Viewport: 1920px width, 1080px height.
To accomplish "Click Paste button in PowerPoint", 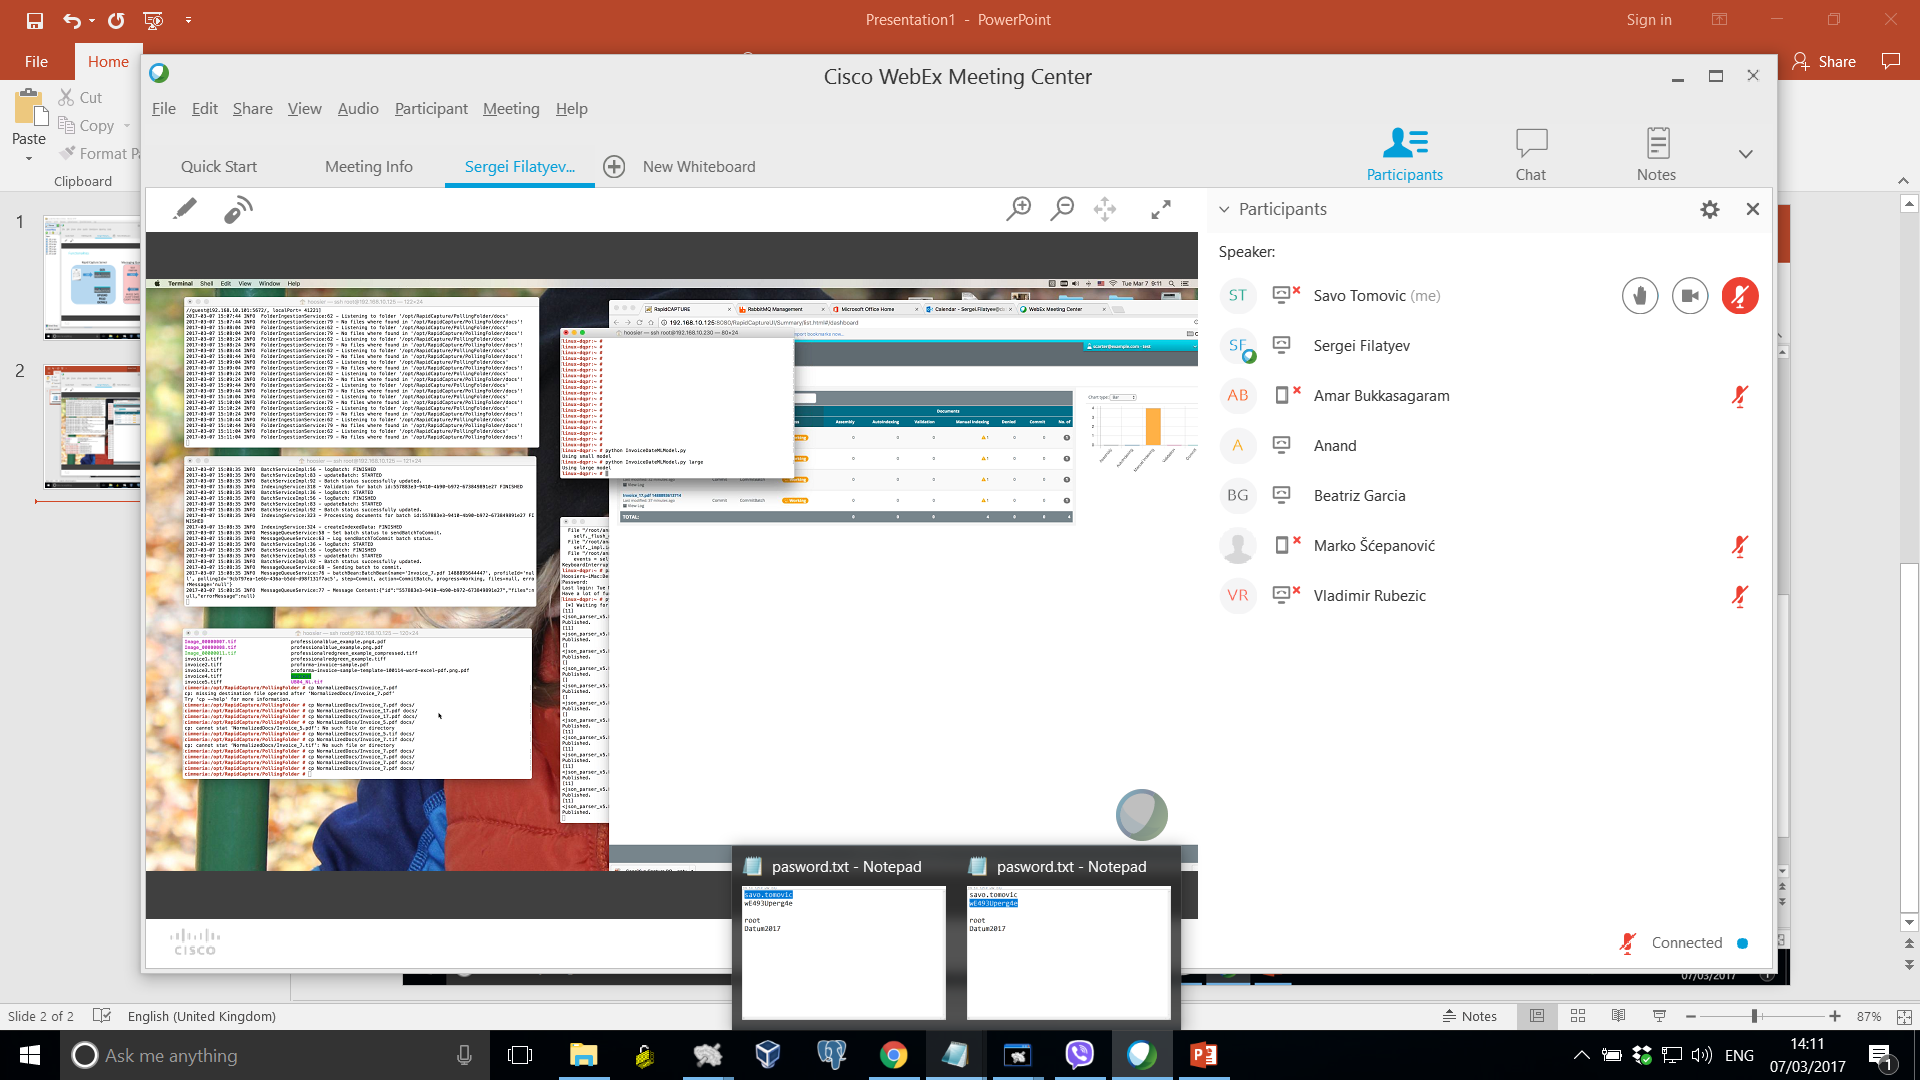I will point(28,118).
